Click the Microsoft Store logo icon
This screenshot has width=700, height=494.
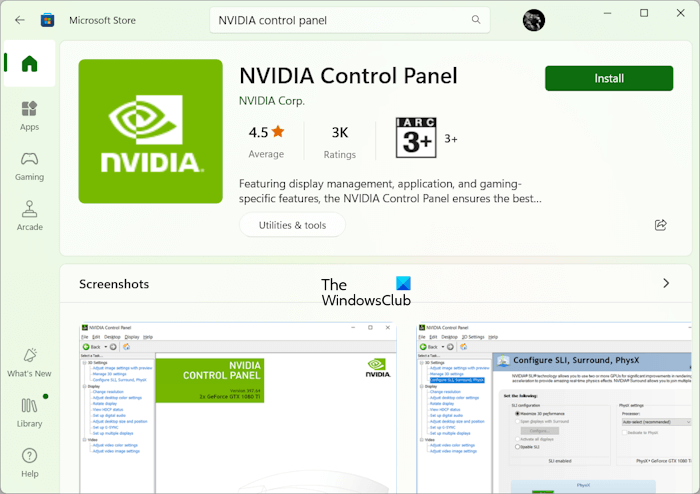47,20
